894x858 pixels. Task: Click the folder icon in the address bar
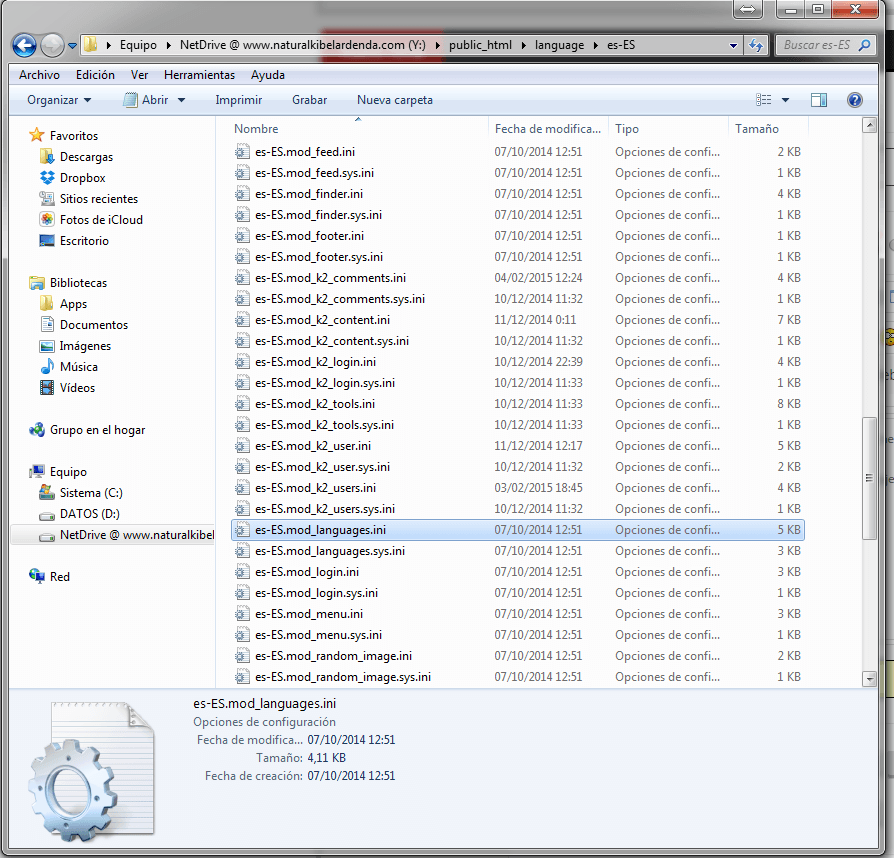91,44
